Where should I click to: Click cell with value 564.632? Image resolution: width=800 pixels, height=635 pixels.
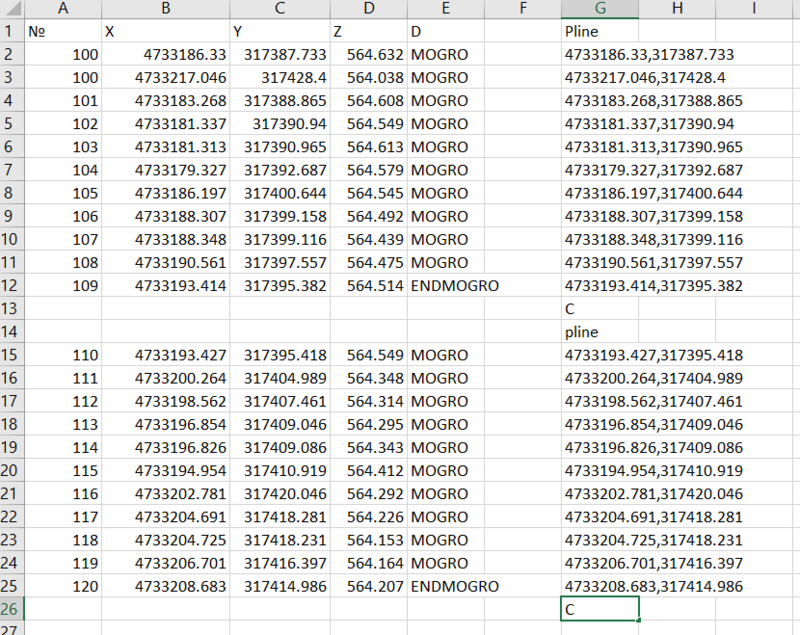[368, 55]
